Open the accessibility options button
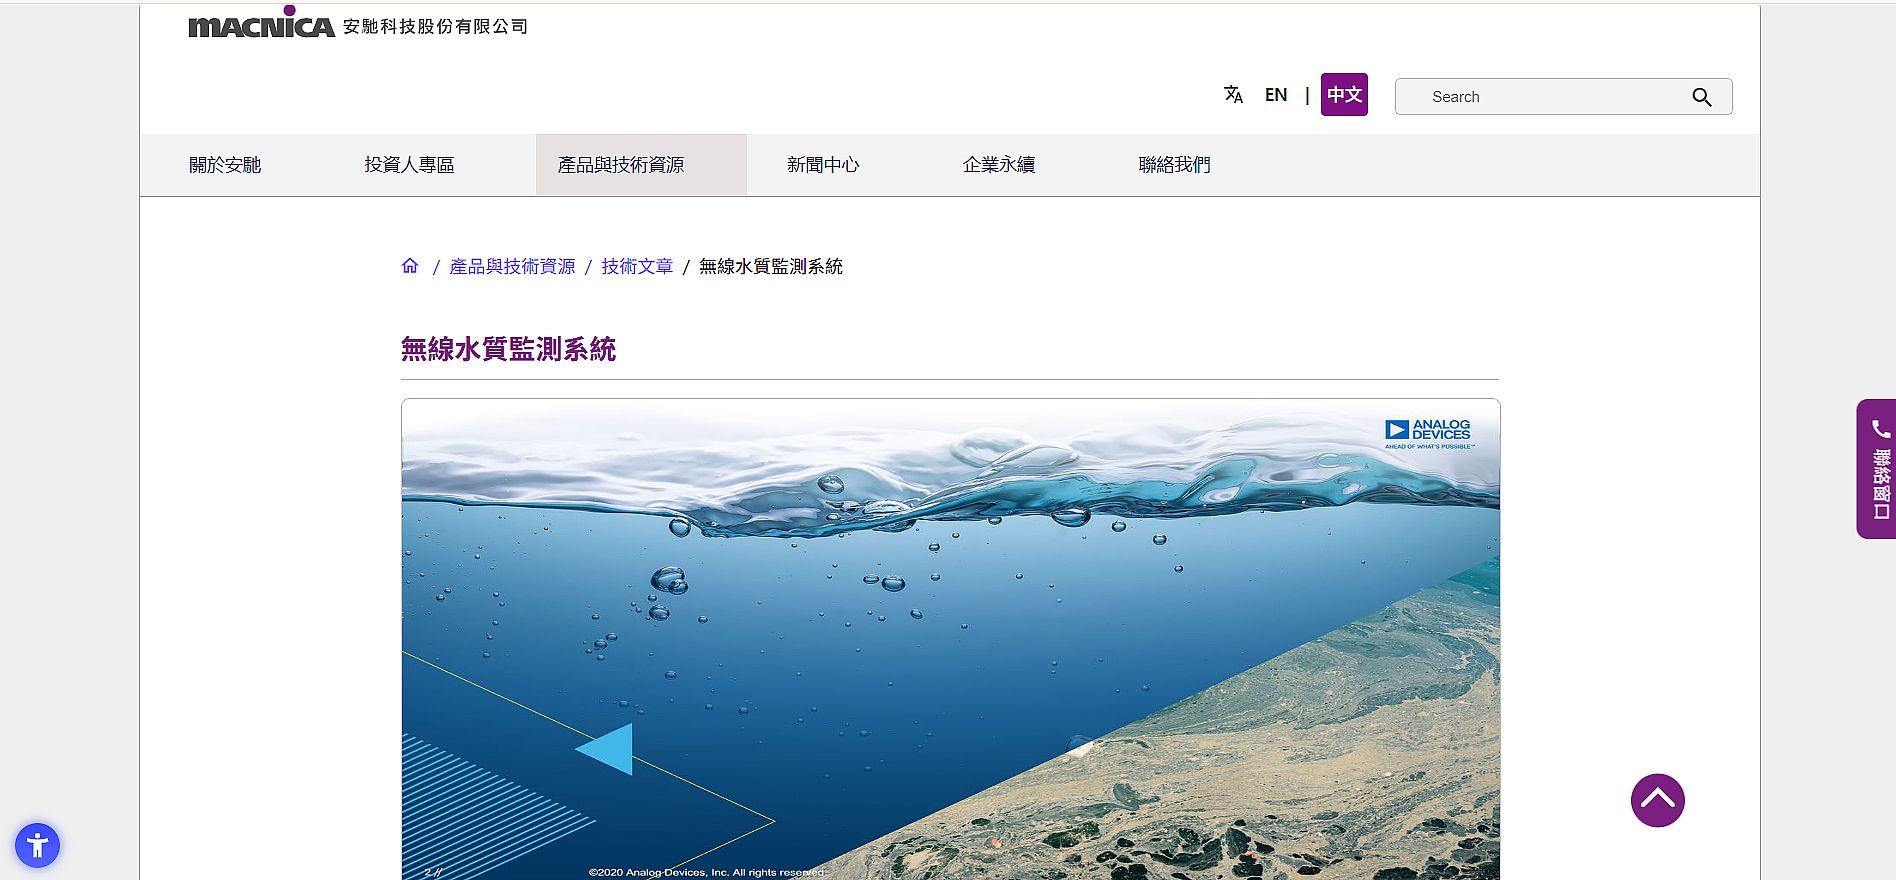Image resolution: width=1896 pixels, height=880 pixels. pos(38,845)
